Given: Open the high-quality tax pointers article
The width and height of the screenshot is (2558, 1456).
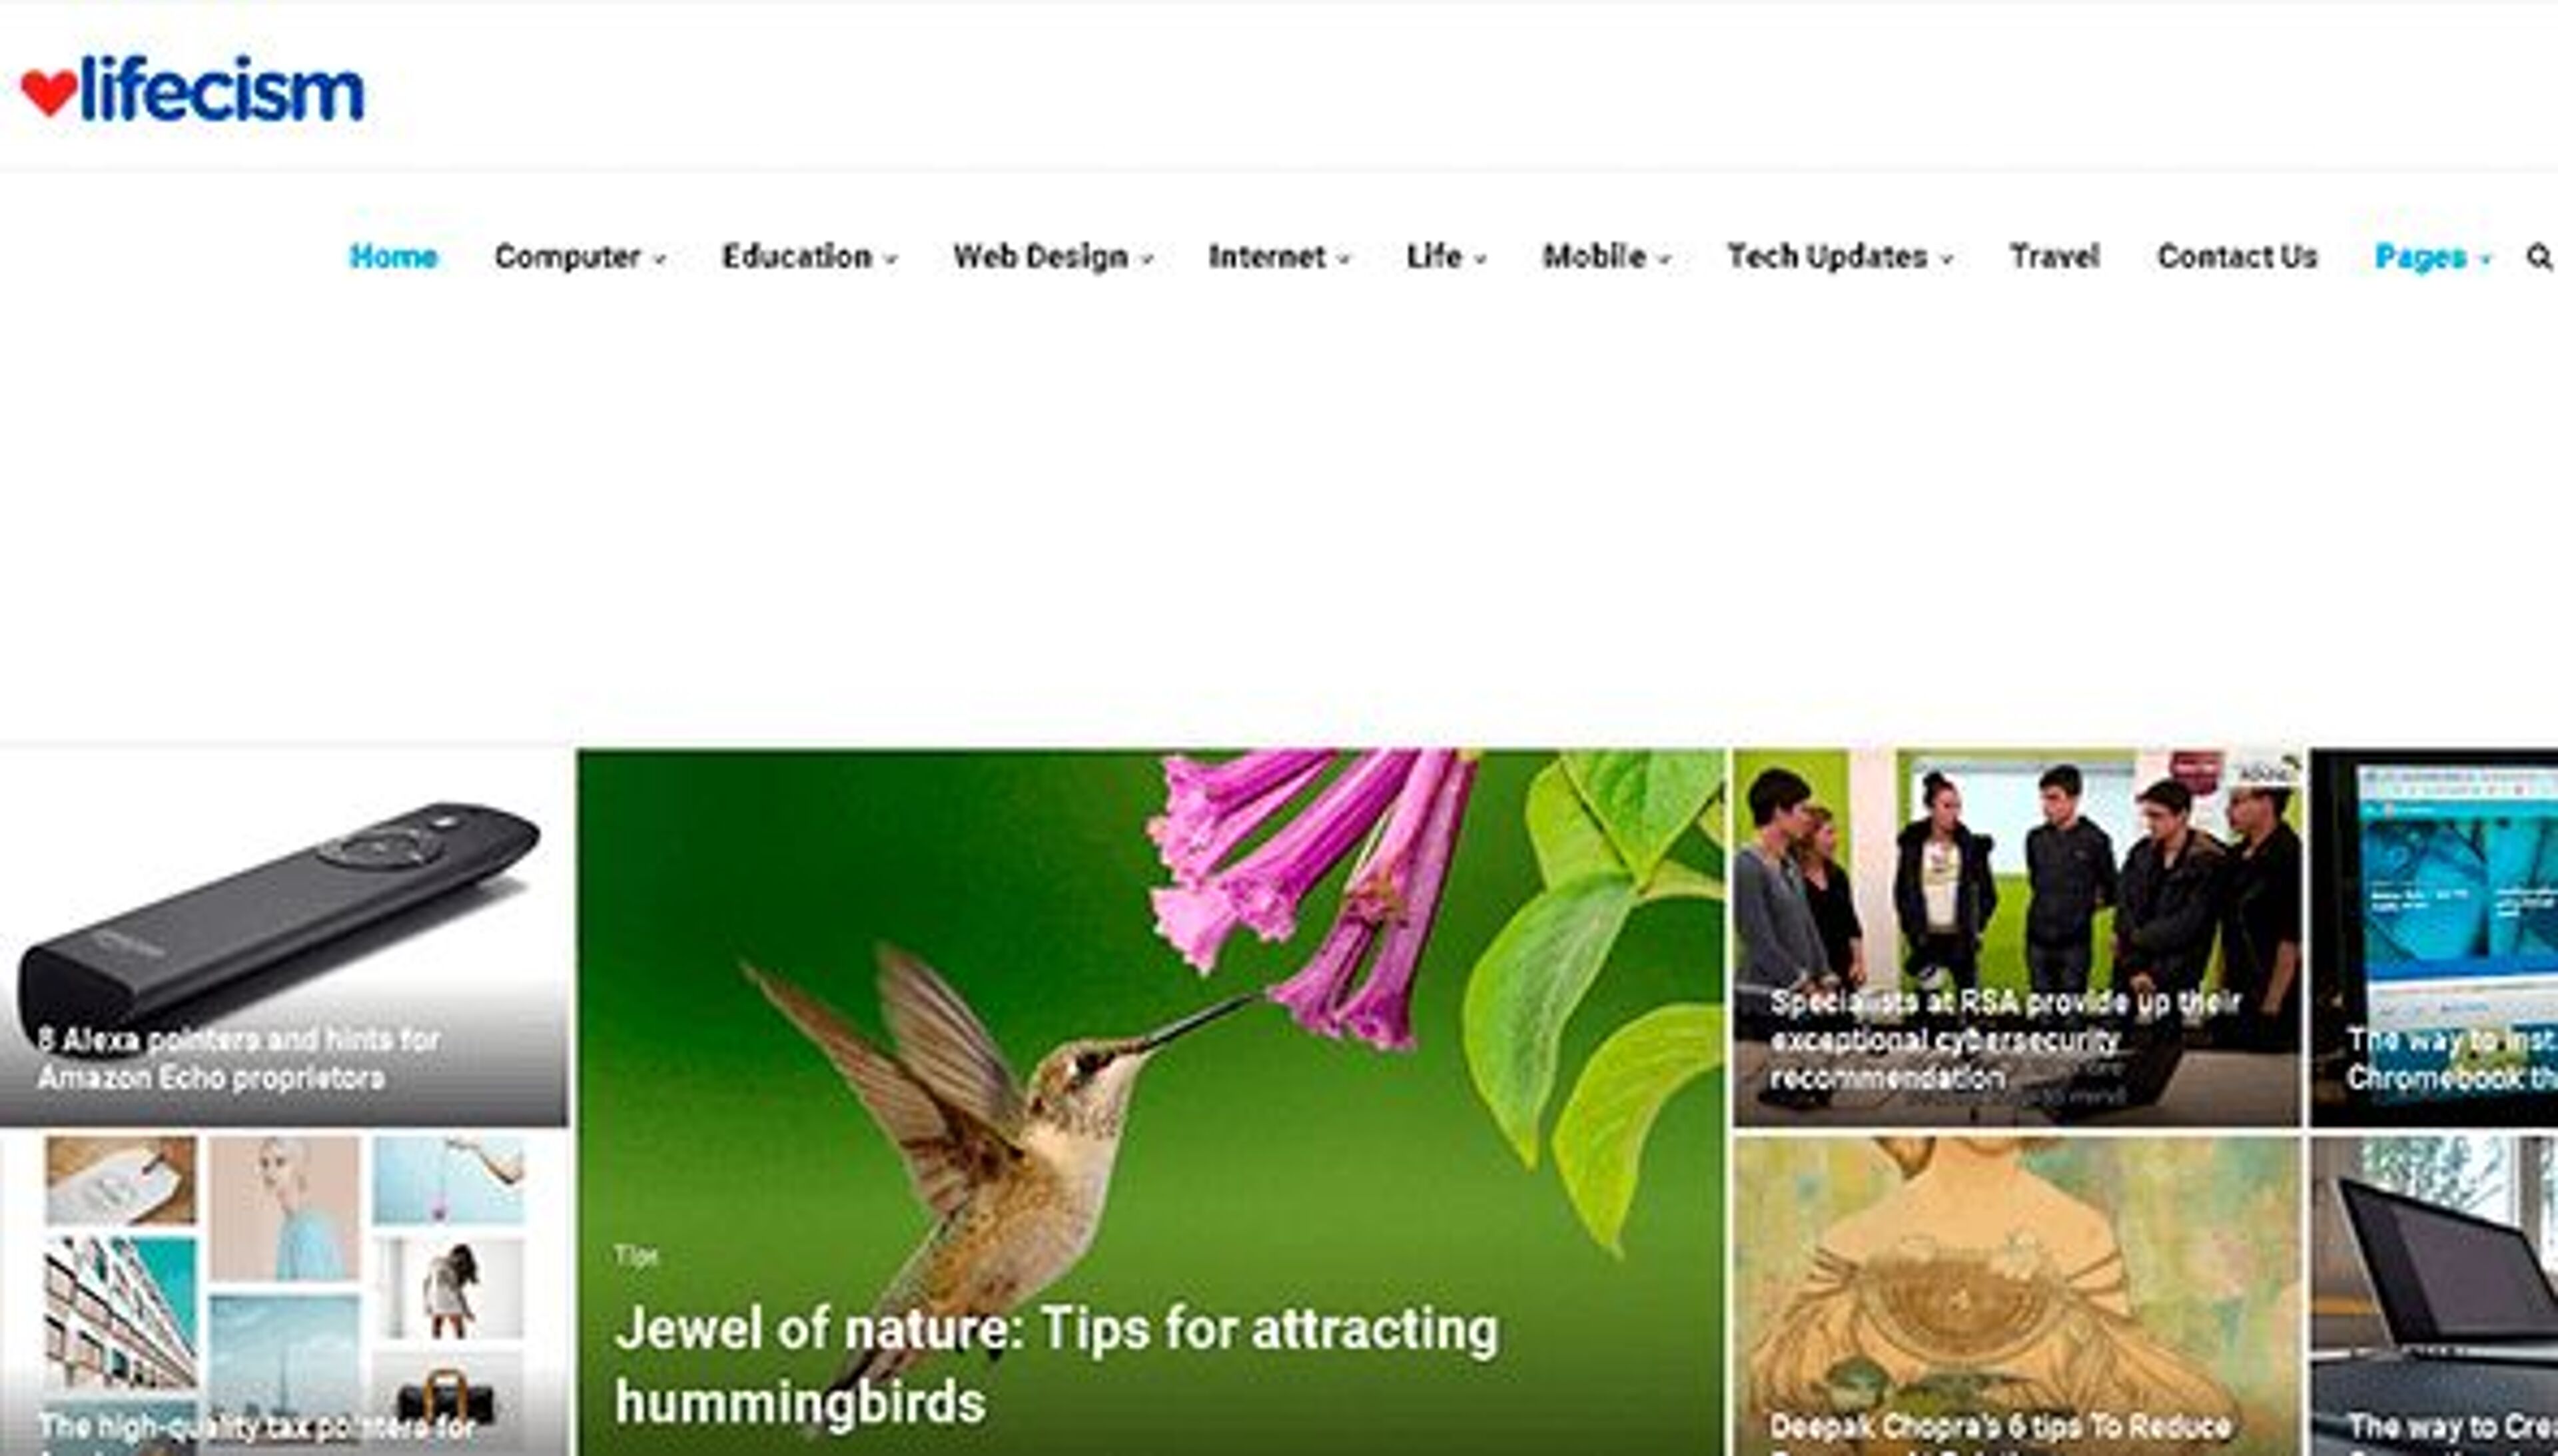Looking at the screenshot, I should [x=283, y=1296].
